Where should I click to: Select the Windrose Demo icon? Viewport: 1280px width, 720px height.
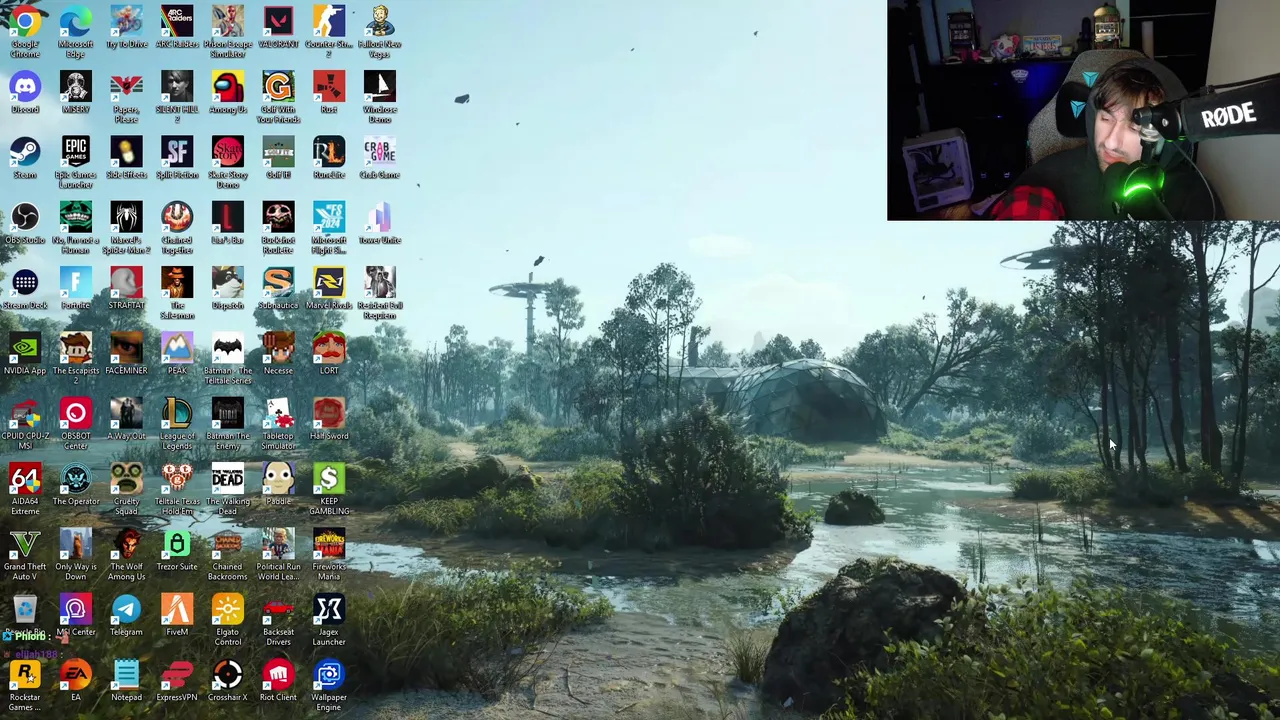coord(380,97)
